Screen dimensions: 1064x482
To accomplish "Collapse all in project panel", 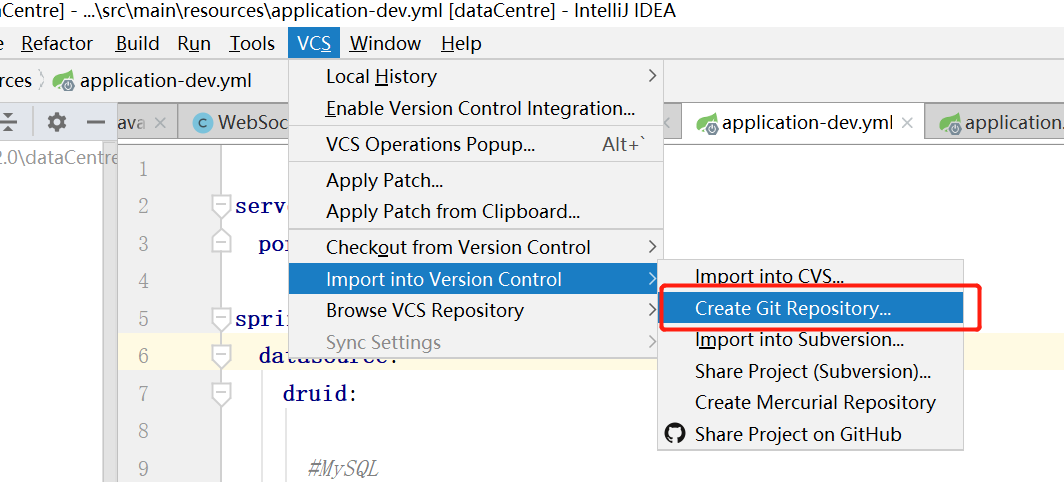I will pos(8,122).
